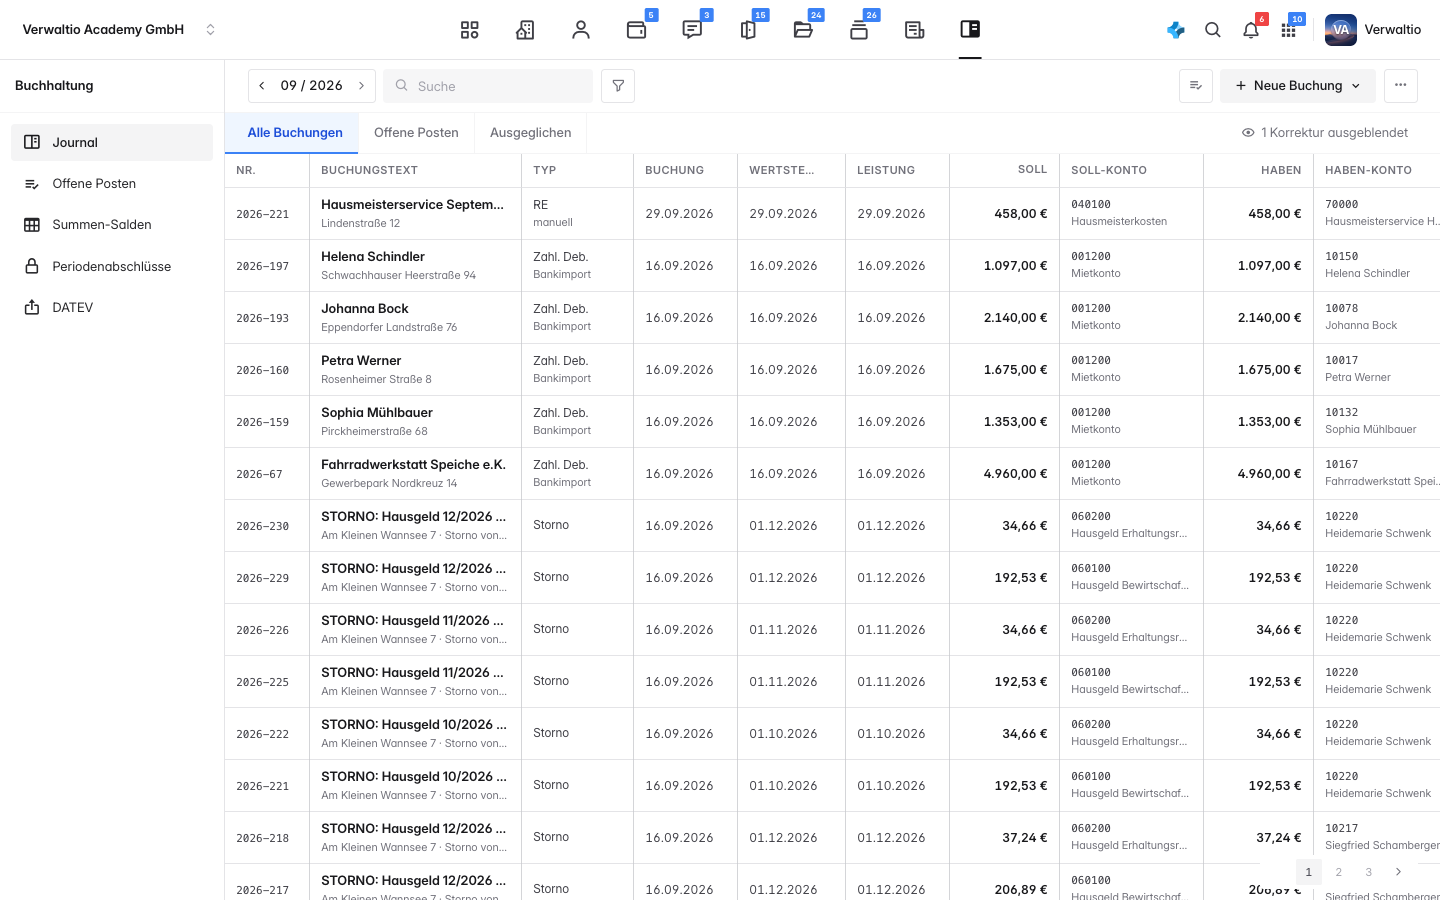This screenshot has width=1440, height=900.
Task: Click the Suche search field
Action: pyautogui.click(x=488, y=86)
